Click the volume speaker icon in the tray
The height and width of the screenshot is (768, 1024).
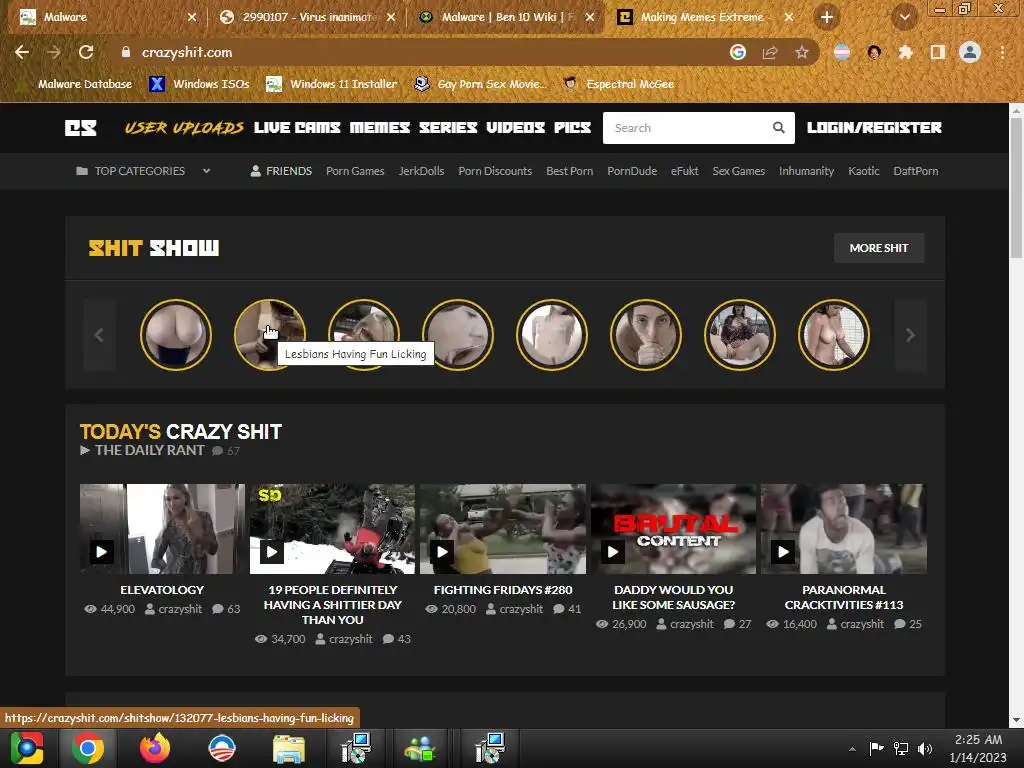925,748
